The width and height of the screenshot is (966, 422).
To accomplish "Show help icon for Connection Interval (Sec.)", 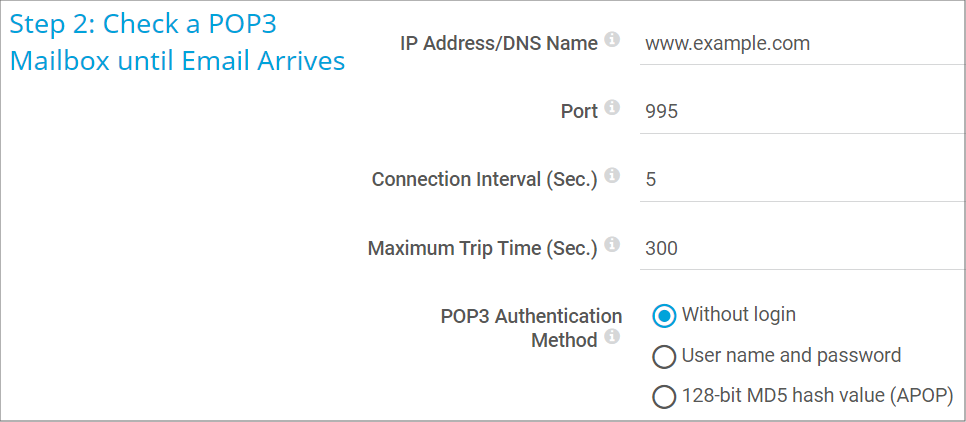I will (x=611, y=176).
